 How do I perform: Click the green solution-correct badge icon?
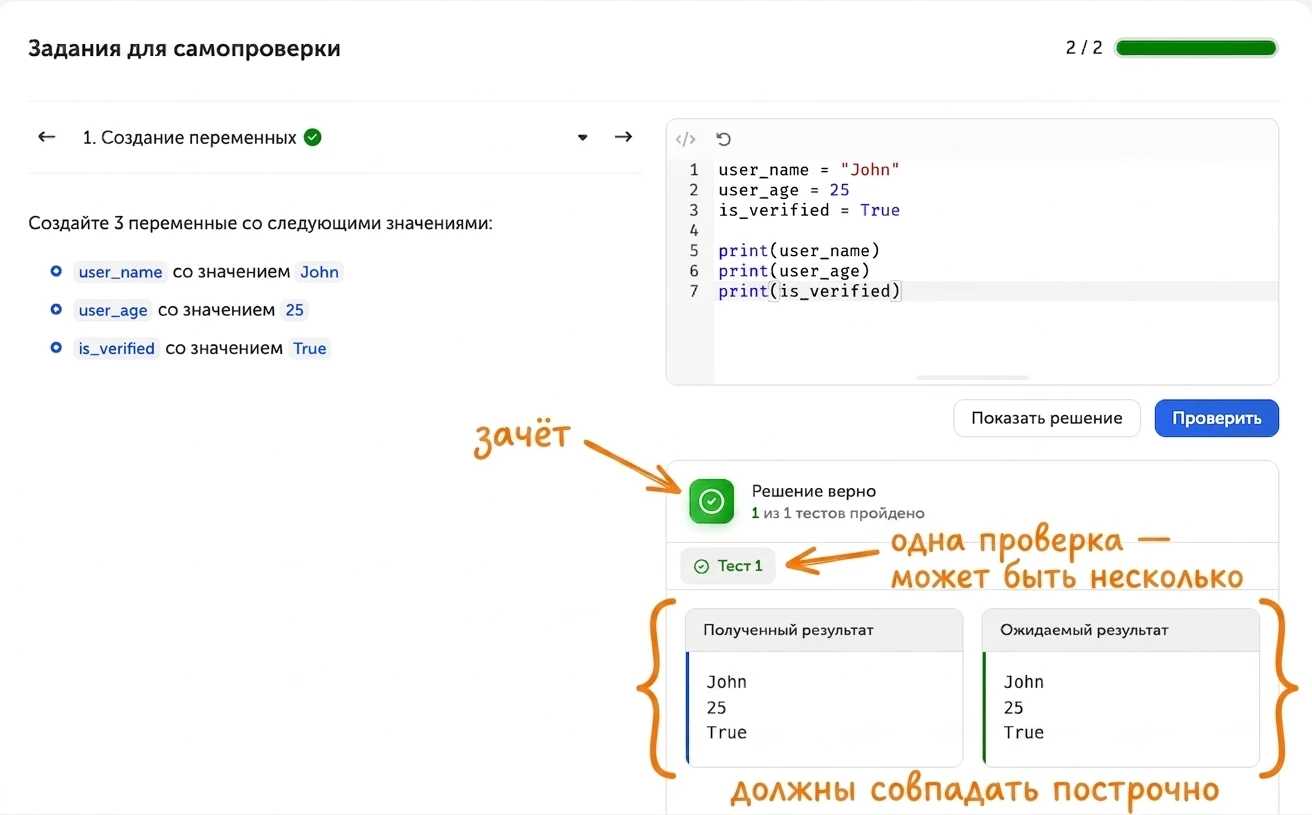pos(712,501)
